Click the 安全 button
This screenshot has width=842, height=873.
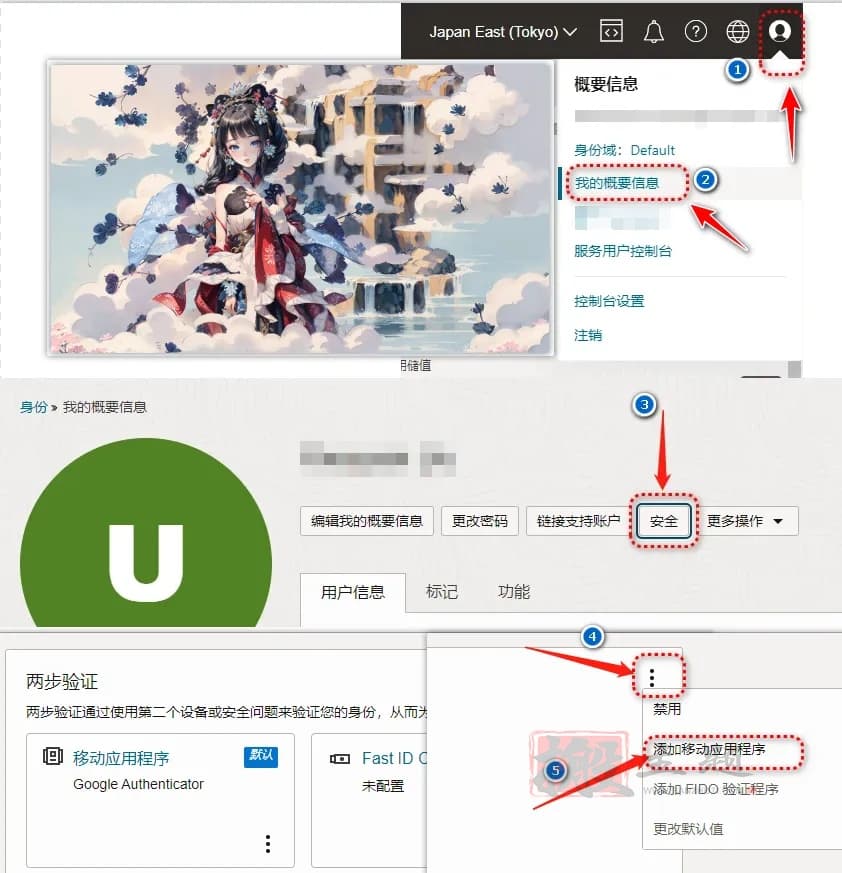(x=664, y=521)
